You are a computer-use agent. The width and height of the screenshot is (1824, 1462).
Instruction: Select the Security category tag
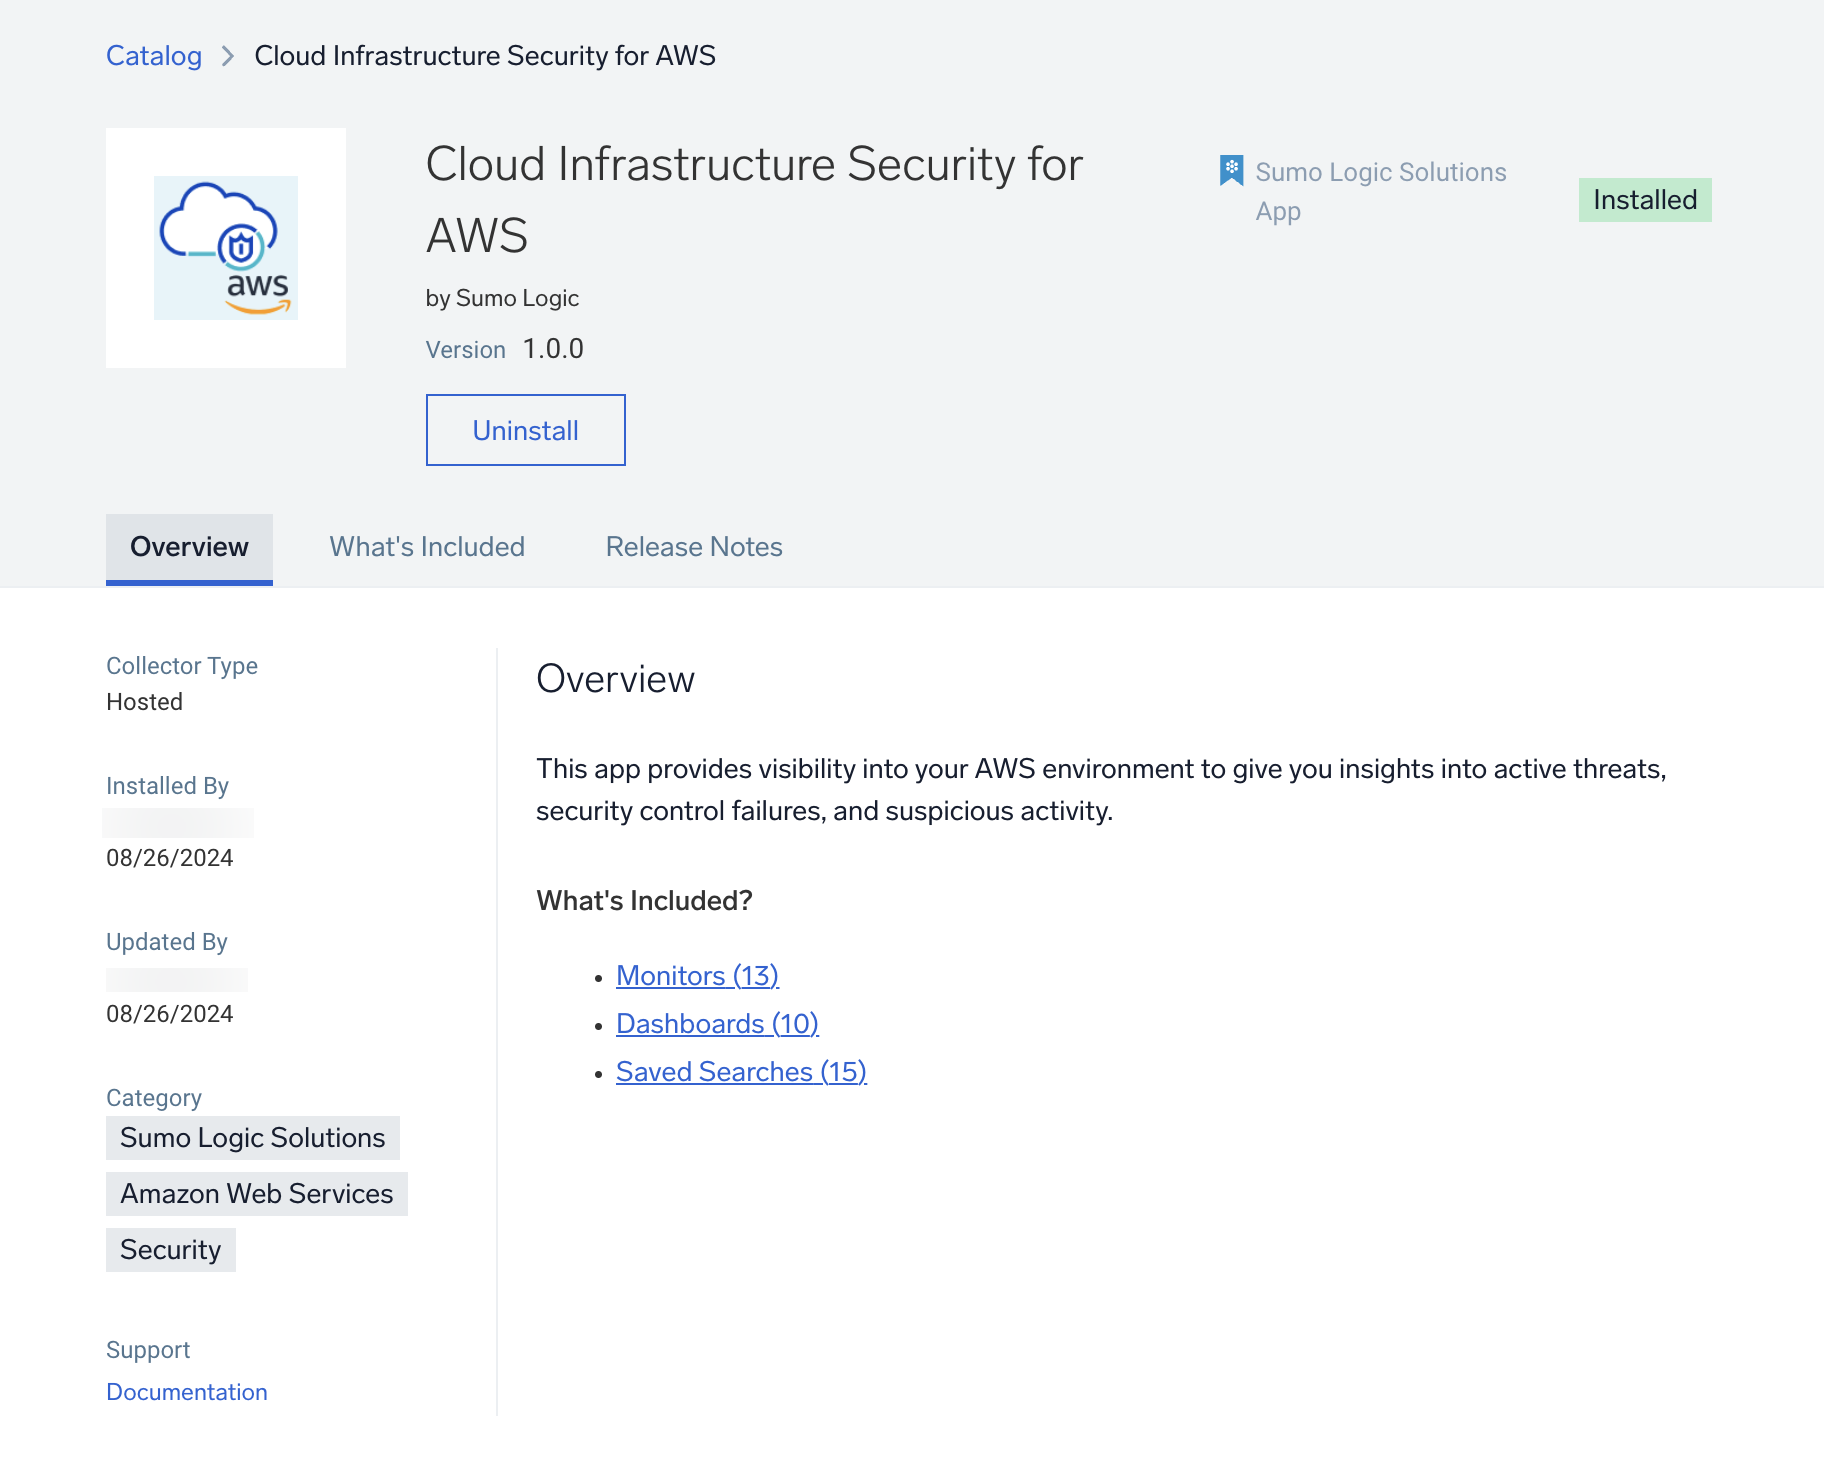click(171, 1250)
